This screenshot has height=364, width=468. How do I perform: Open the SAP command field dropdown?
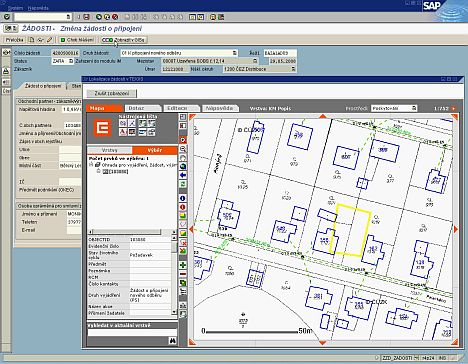pos(69,17)
